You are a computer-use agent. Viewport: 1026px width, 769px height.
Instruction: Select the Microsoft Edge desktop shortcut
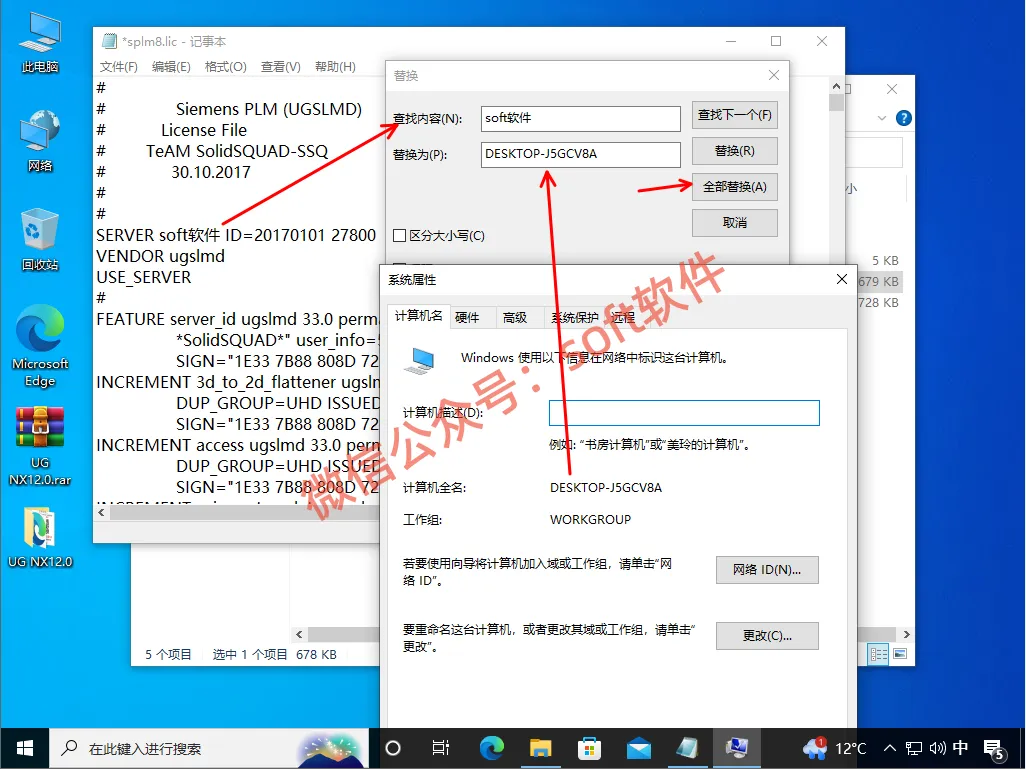40,346
